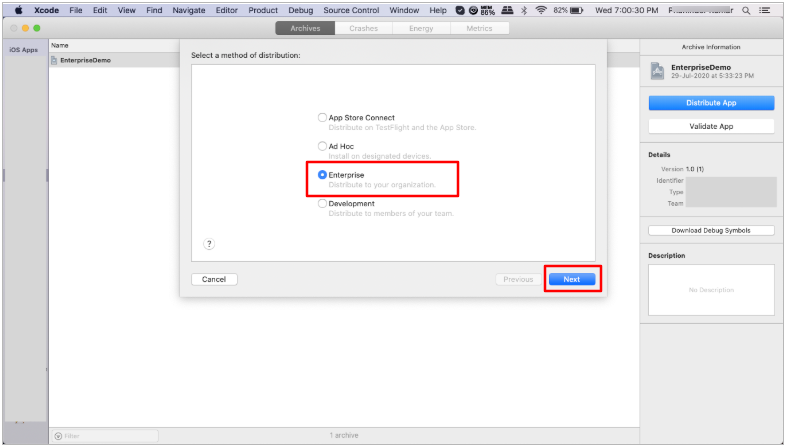Click the Previous button
The height and width of the screenshot is (447, 786).
[x=518, y=279]
